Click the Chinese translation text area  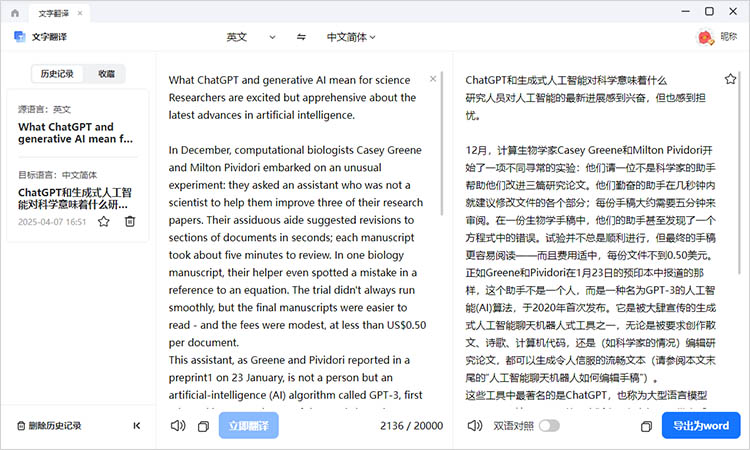point(591,239)
